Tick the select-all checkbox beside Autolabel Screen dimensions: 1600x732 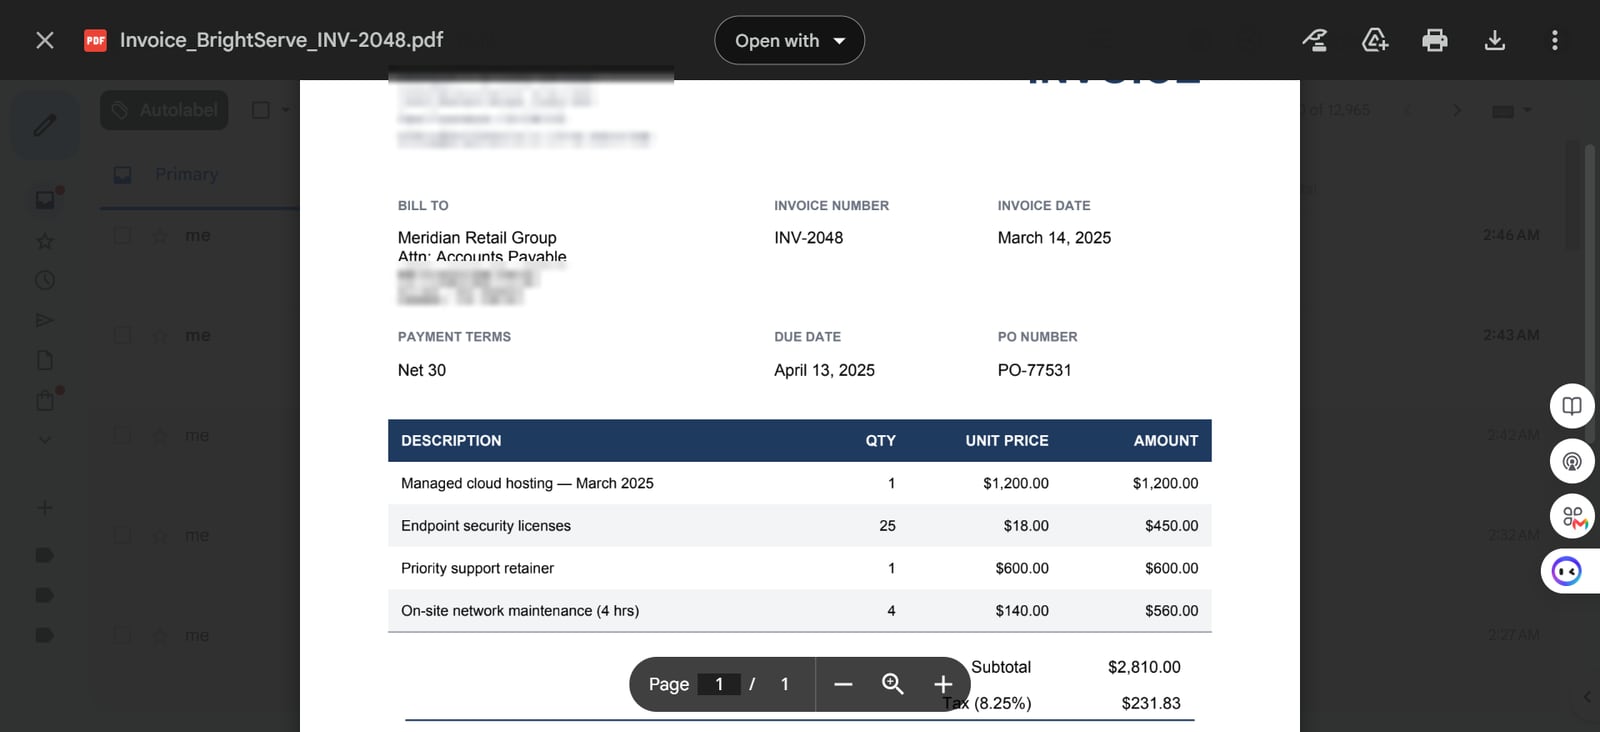261,110
